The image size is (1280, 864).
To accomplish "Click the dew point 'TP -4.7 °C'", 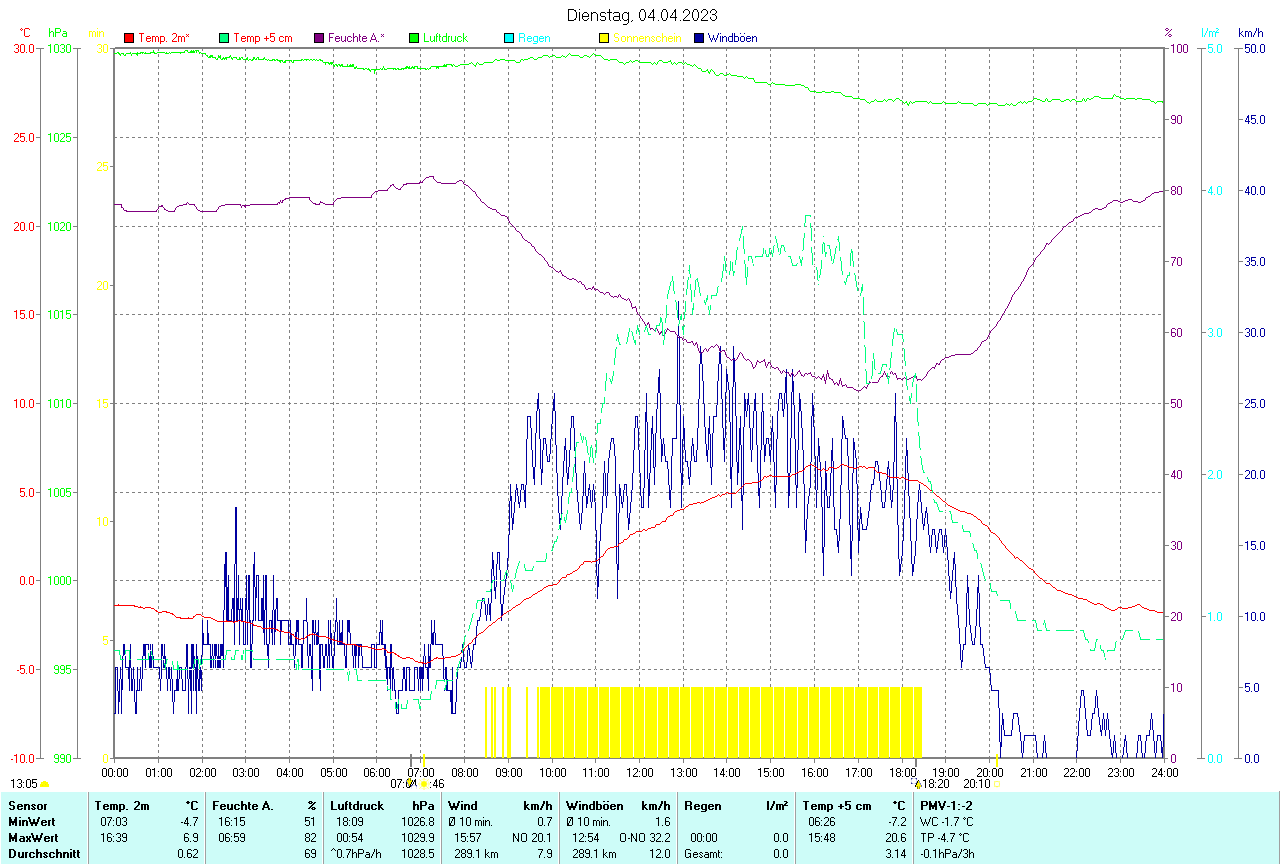I will click(946, 838).
